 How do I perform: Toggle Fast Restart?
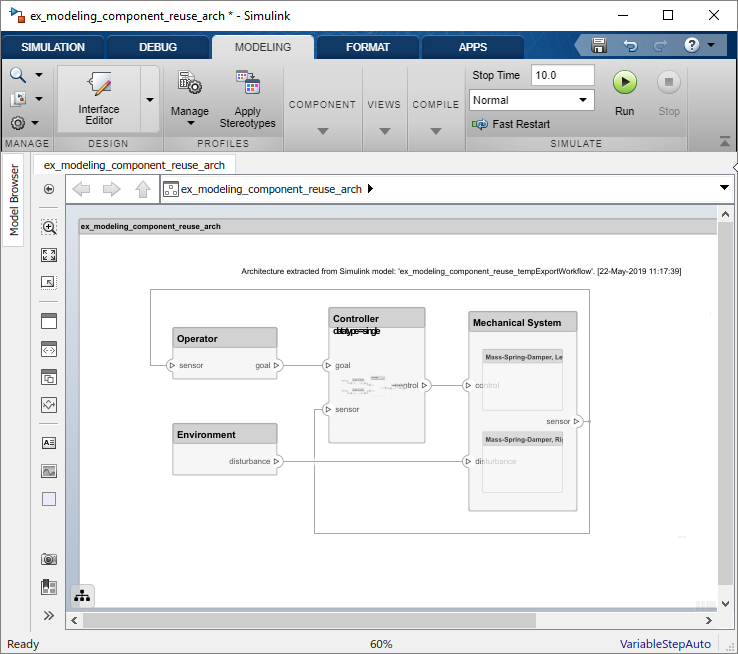511,124
